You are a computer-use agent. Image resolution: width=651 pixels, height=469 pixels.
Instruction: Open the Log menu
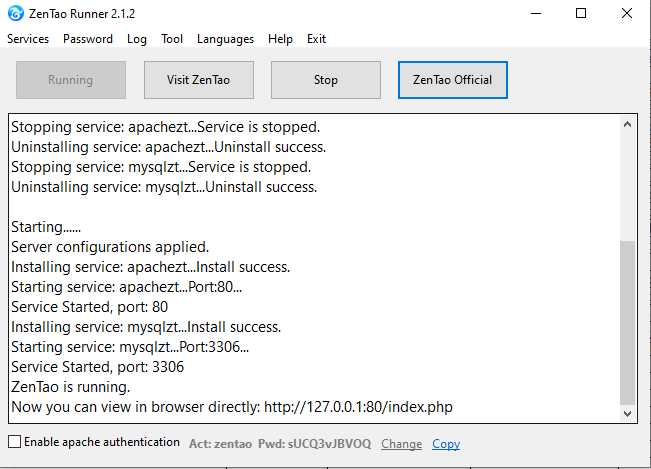point(137,39)
